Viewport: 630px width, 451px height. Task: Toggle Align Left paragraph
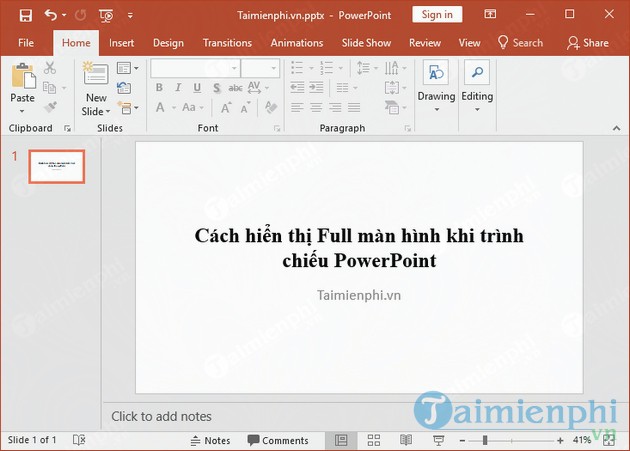pyautogui.click(x=297, y=107)
